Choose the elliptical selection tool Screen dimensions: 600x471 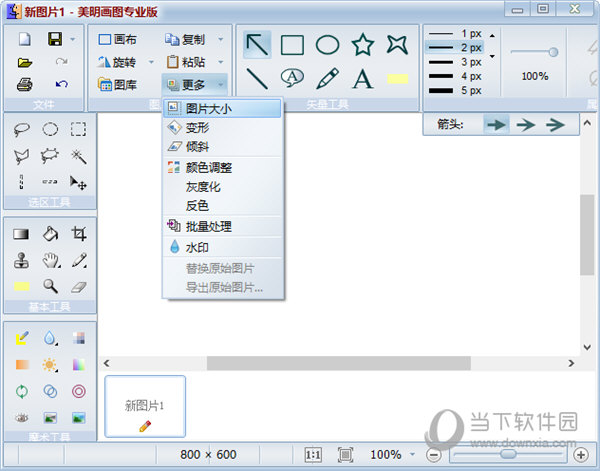[x=50, y=129]
